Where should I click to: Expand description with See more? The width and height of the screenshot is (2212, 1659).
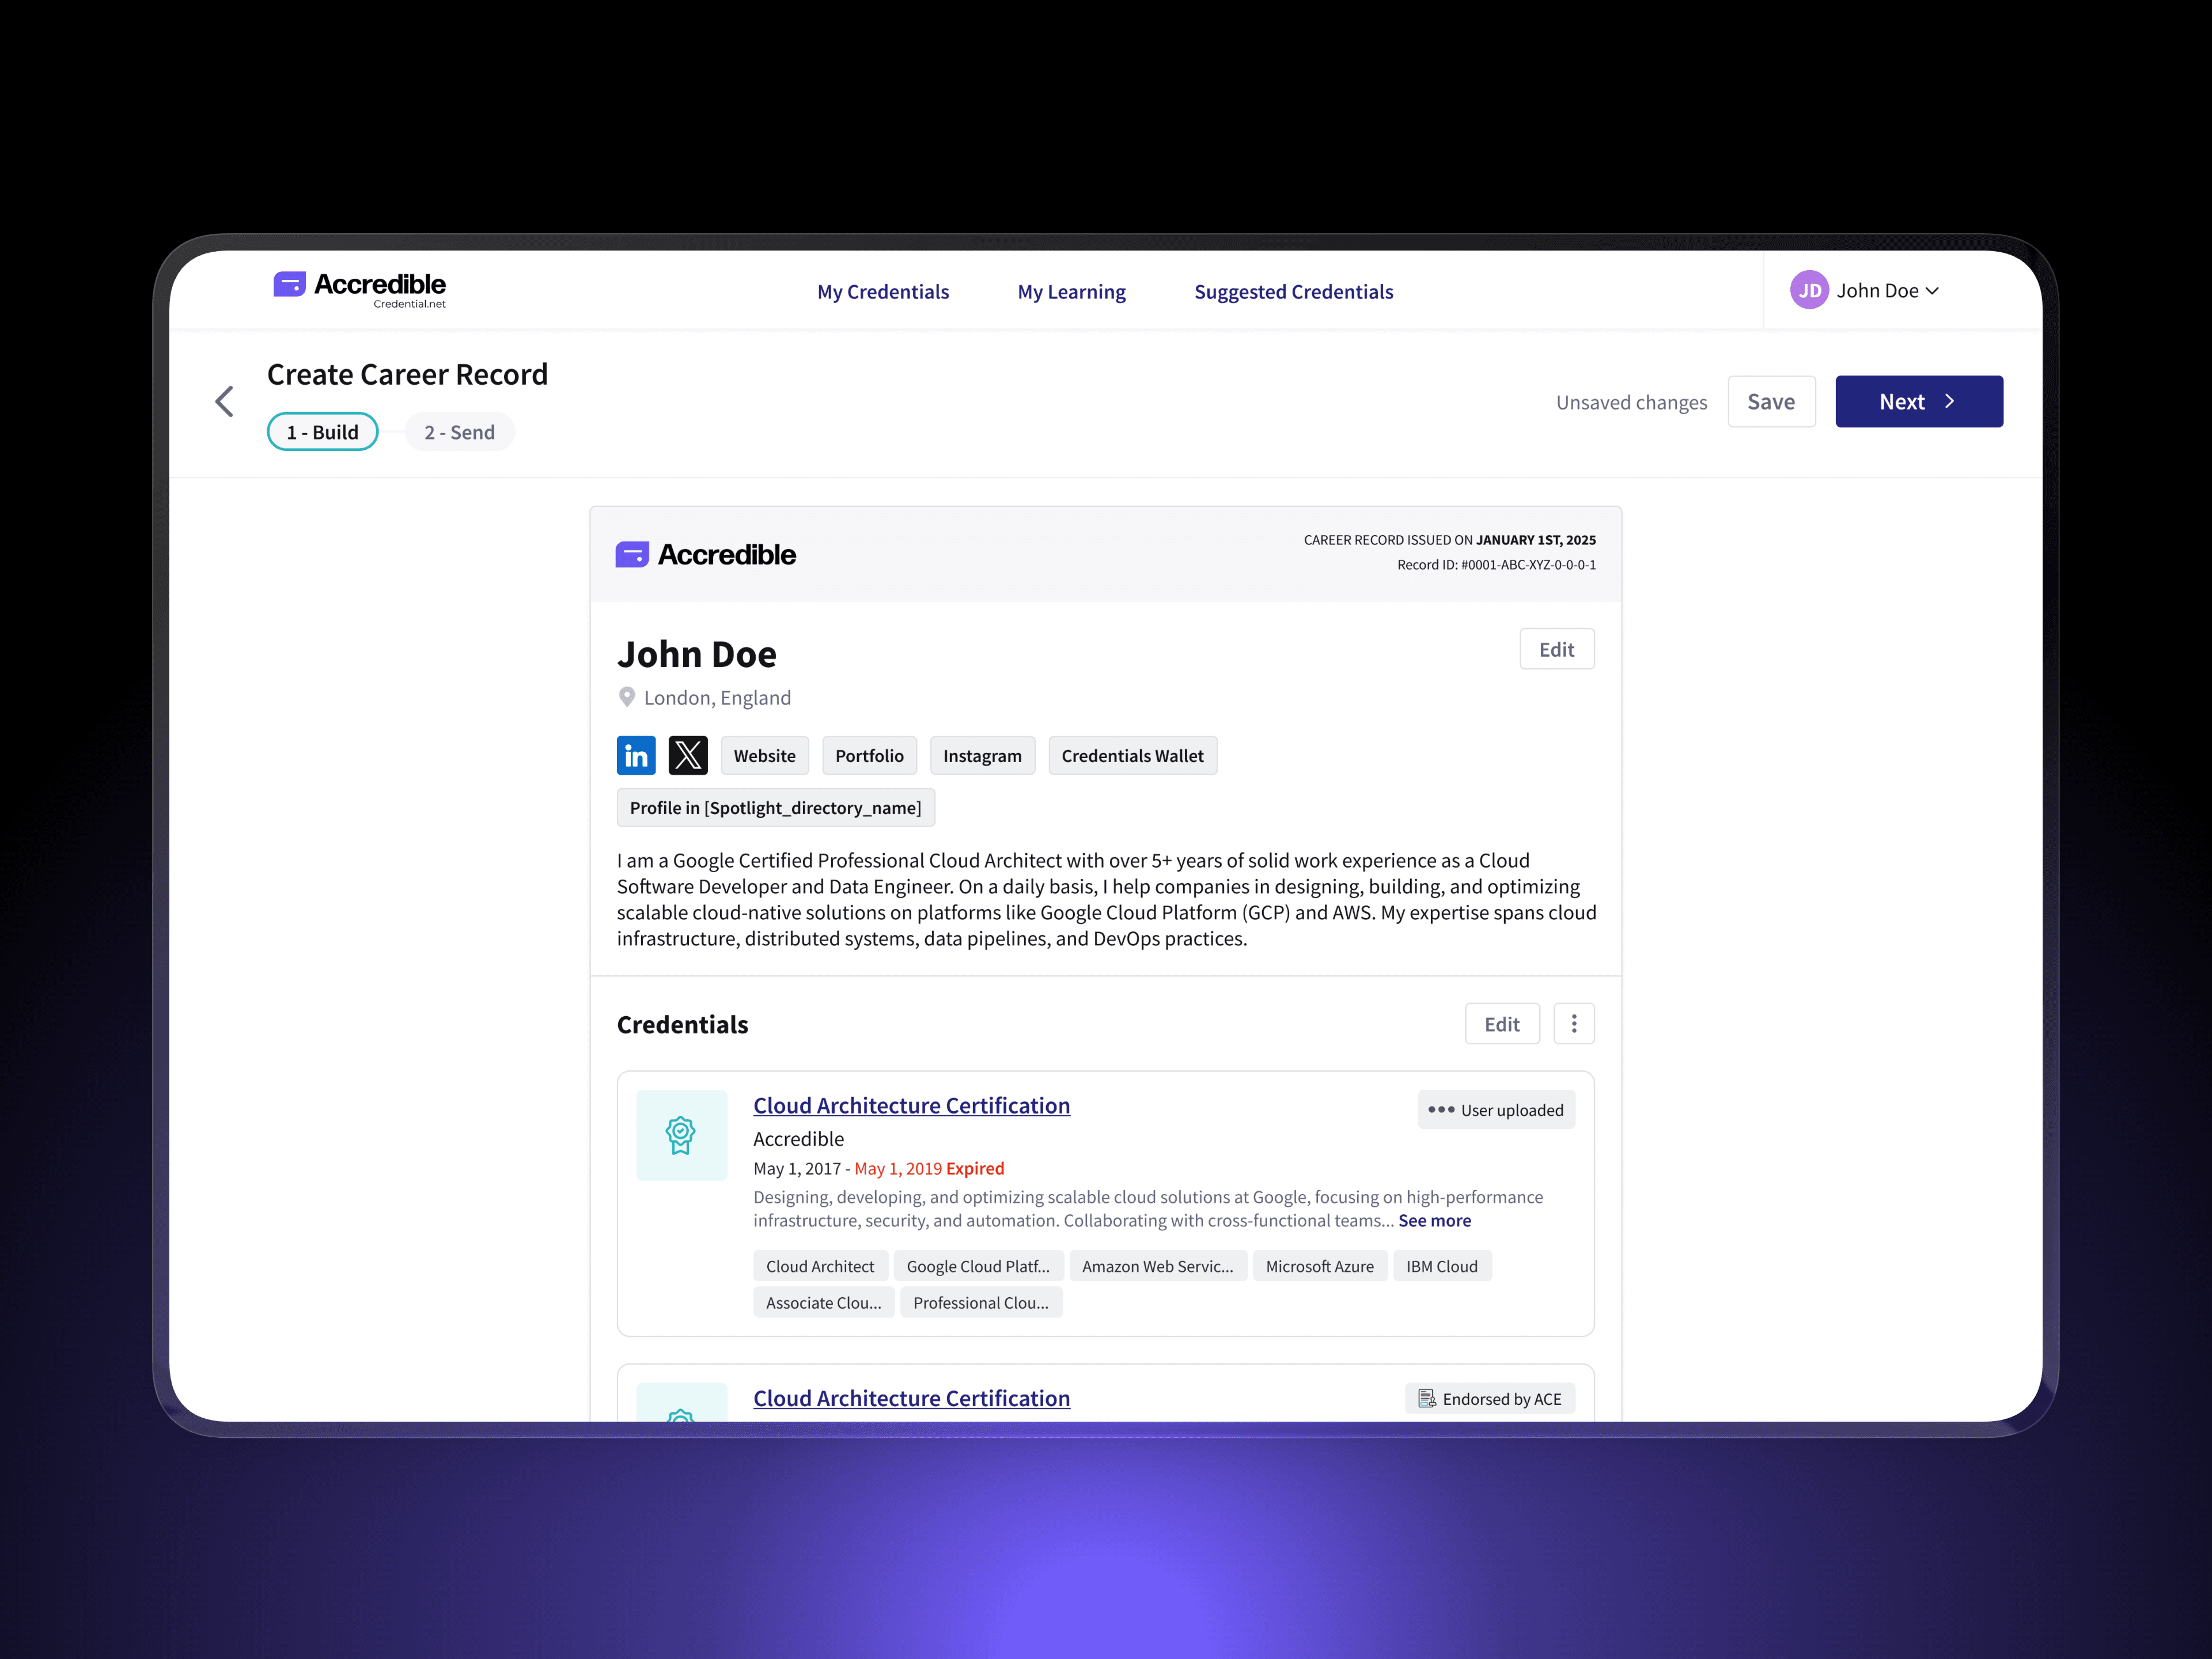click(1434, 1221)
